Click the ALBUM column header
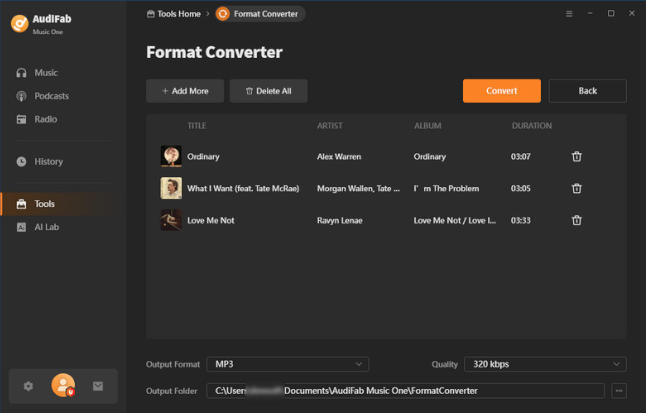Screen dimensions: 646x413 [428, 126]
